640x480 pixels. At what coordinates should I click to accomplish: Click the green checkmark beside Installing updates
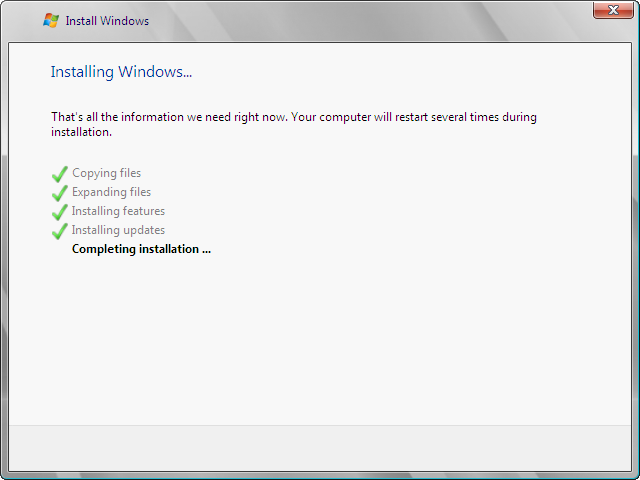(60, 231)
